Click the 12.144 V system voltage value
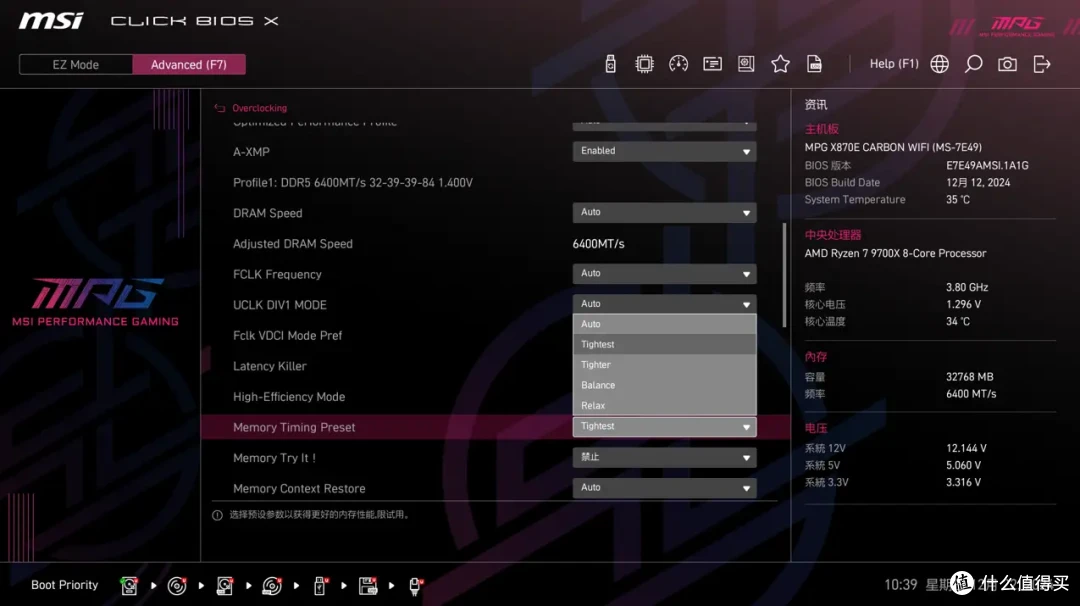 tap(966, 448)
